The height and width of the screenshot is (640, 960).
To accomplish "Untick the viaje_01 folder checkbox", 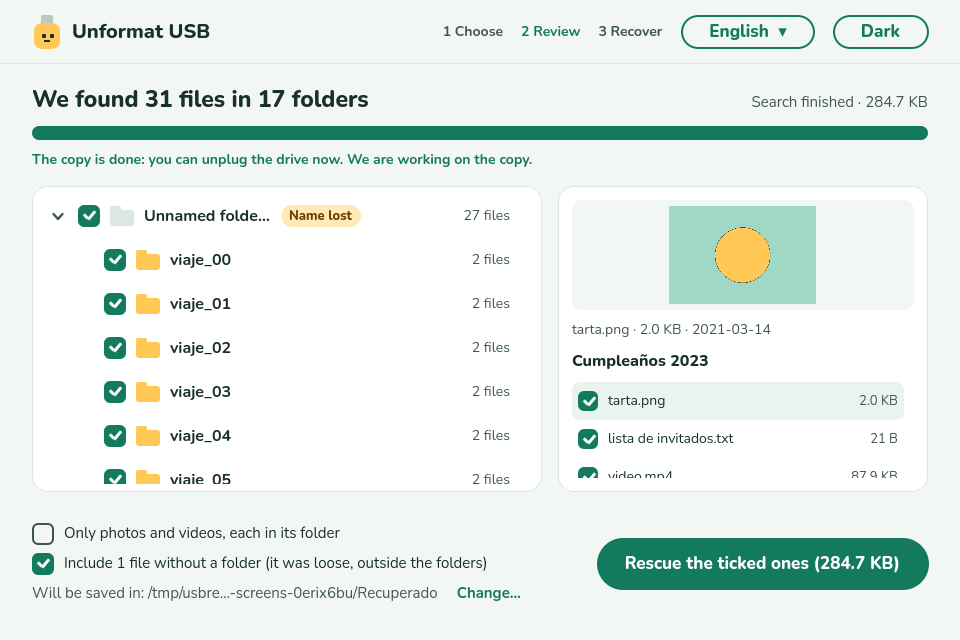I will 115,304.
